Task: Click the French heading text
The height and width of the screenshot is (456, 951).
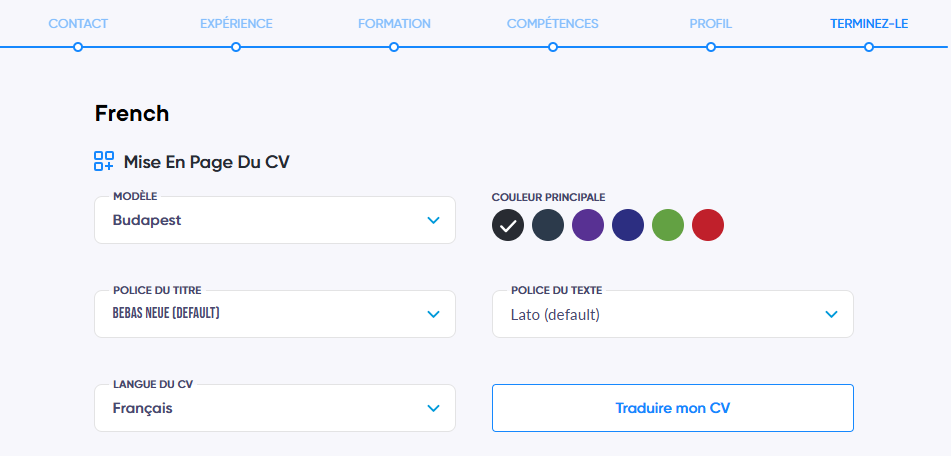Action: [132, 113]
